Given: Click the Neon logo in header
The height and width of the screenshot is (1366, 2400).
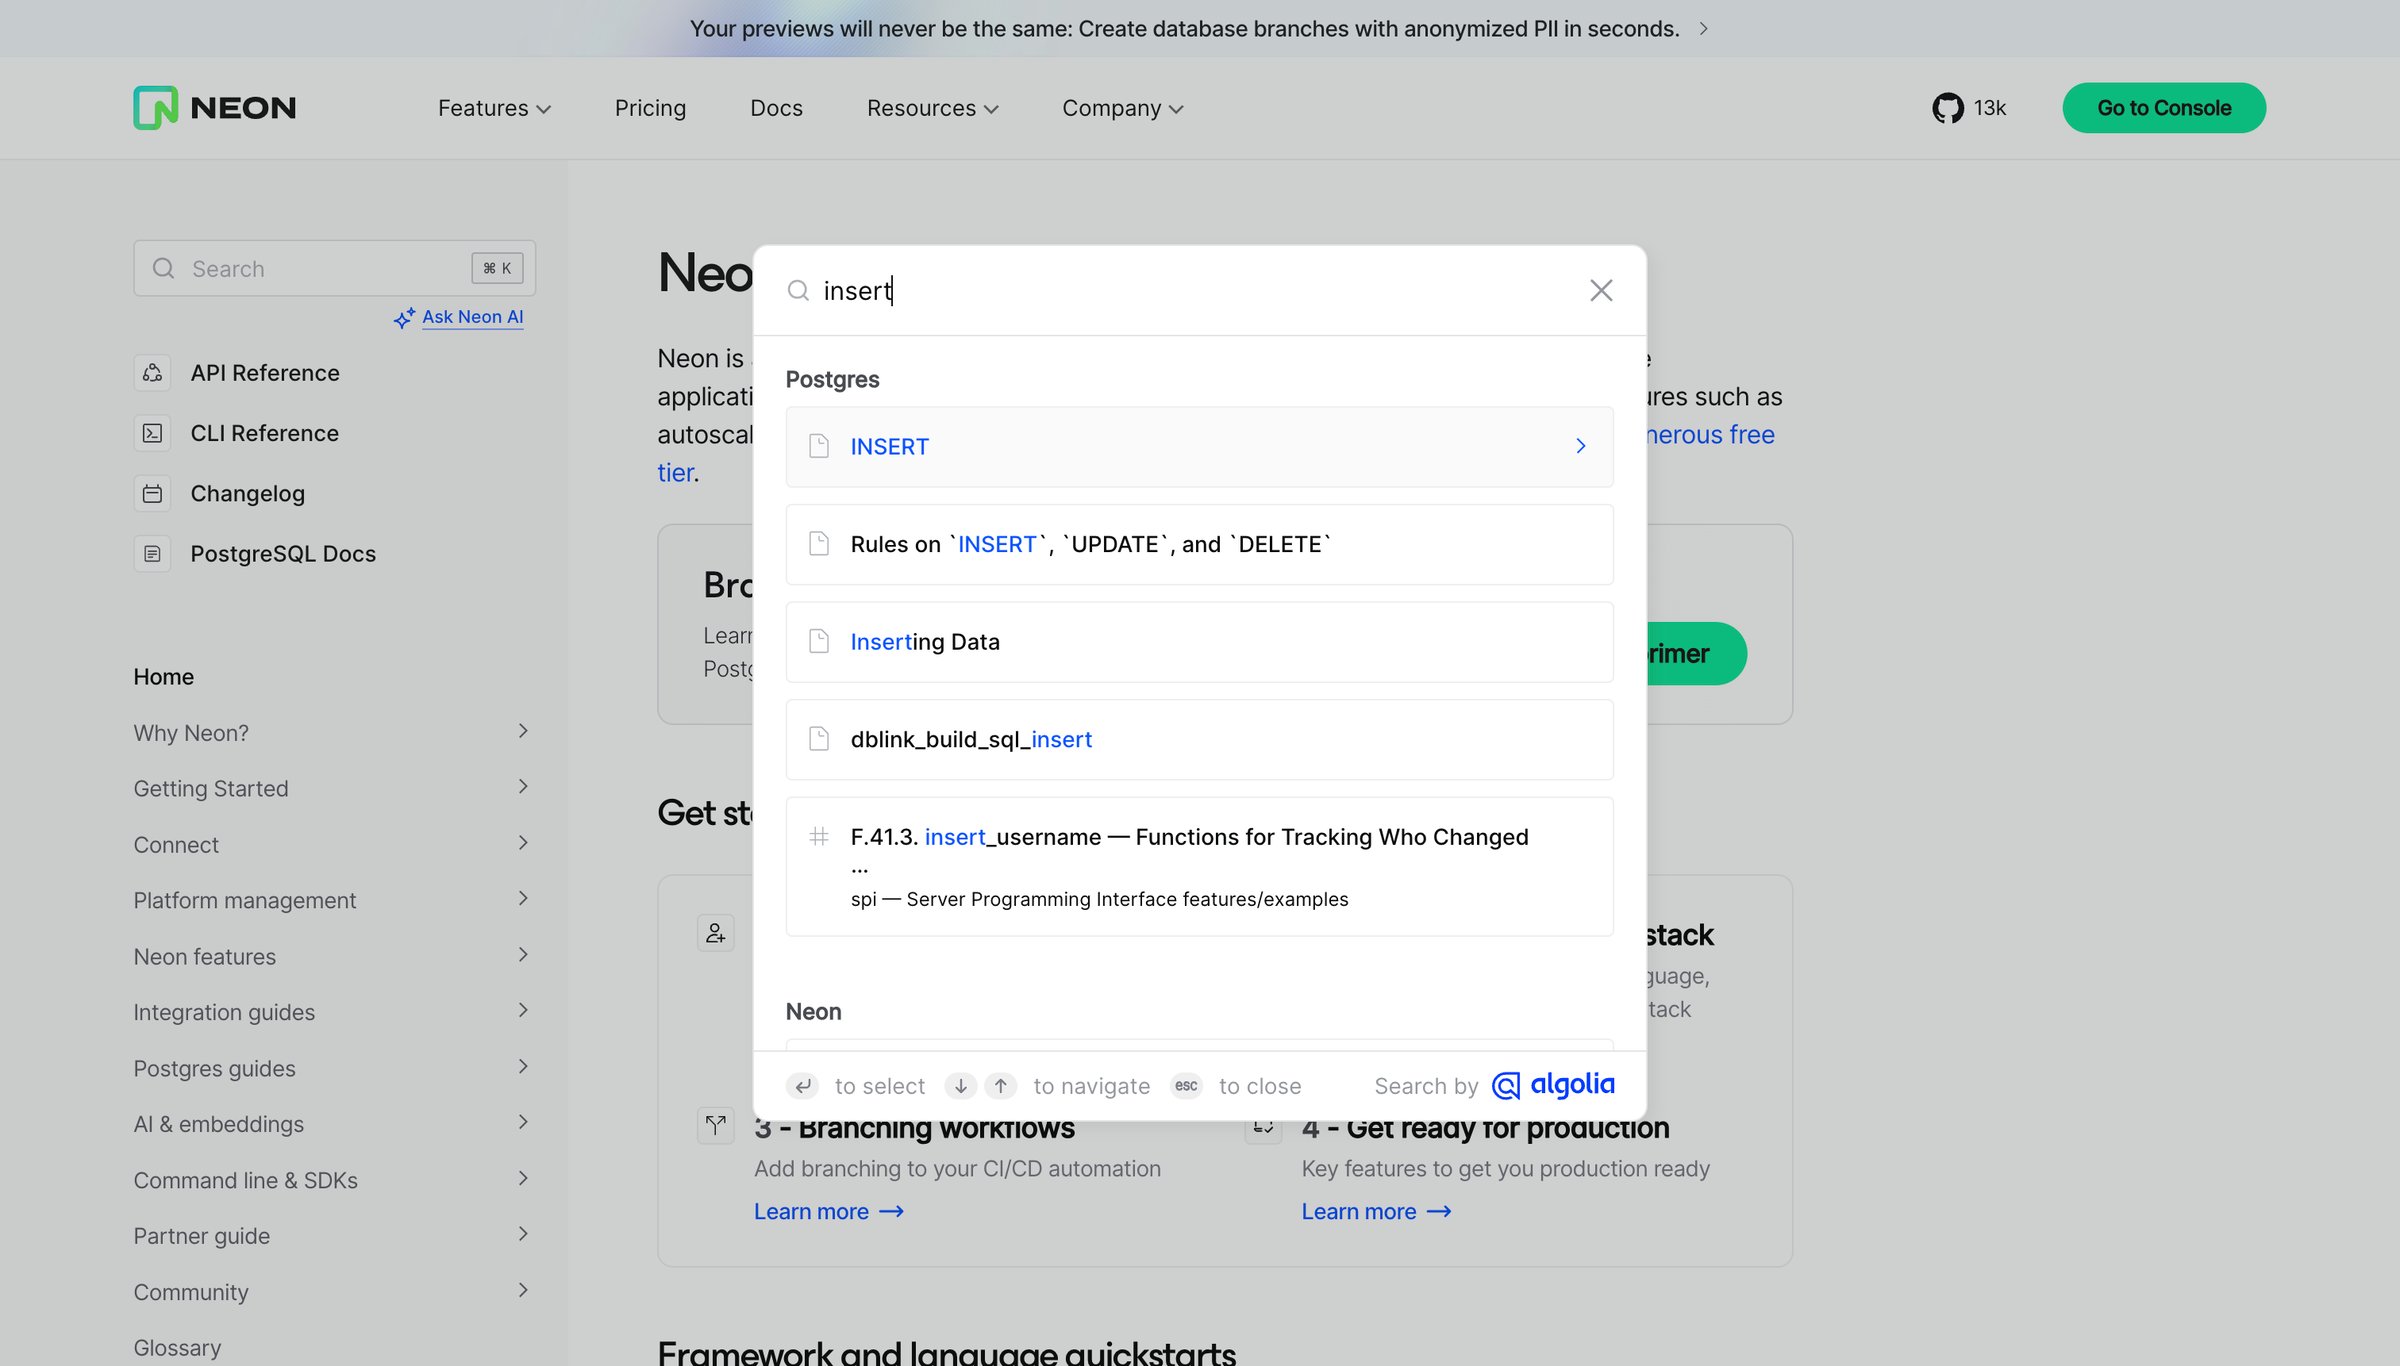Looking at the screenshot, I should pos(215,108).
